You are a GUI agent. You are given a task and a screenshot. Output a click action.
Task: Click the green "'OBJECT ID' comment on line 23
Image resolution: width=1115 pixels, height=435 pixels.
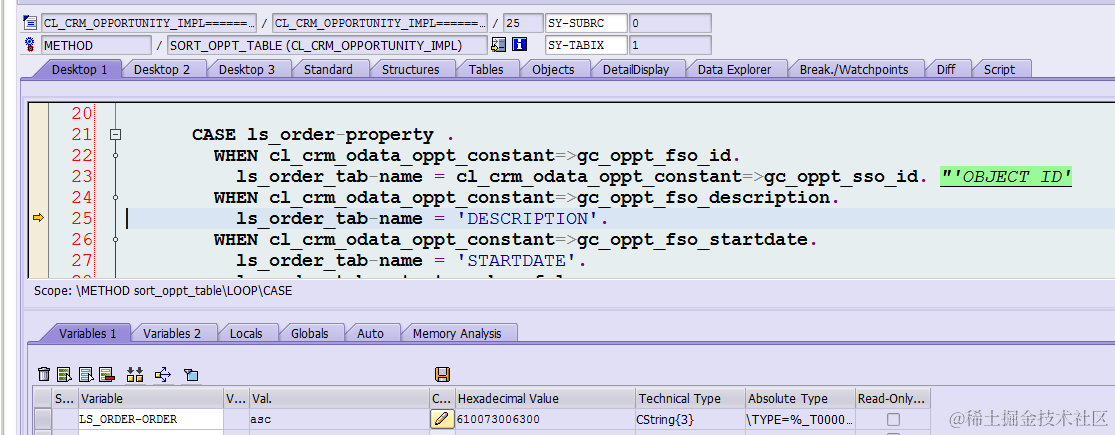coord(1005,176)
